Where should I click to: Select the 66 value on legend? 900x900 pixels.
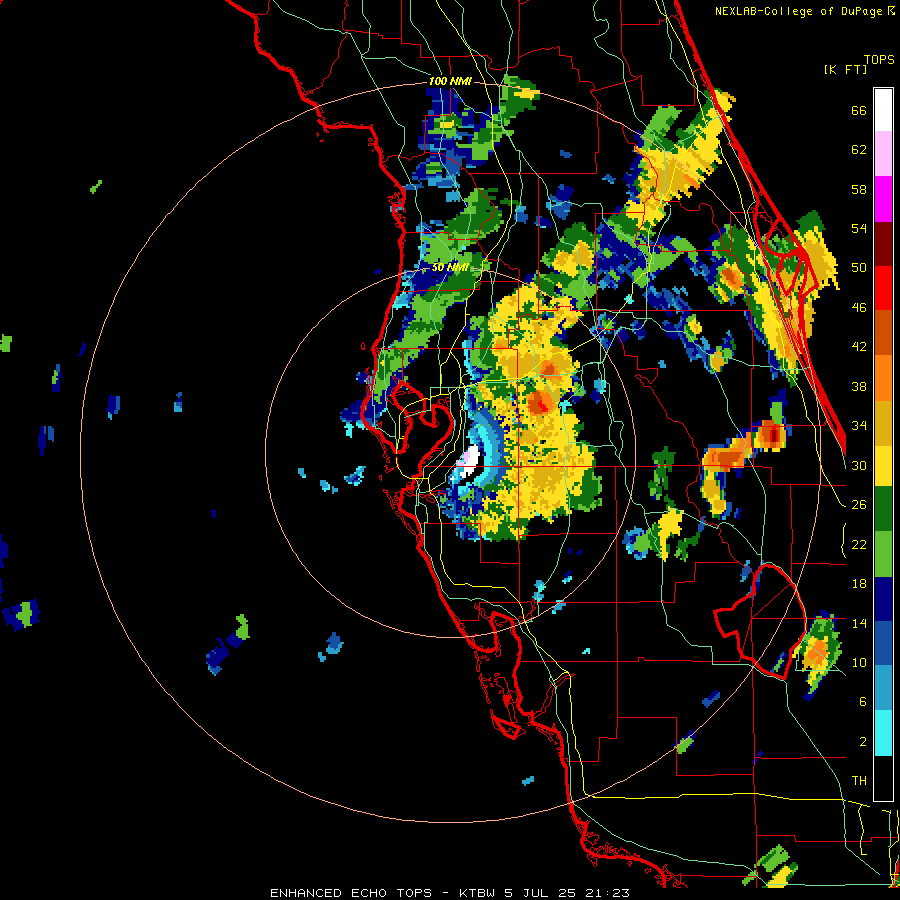tap(859, 111)
